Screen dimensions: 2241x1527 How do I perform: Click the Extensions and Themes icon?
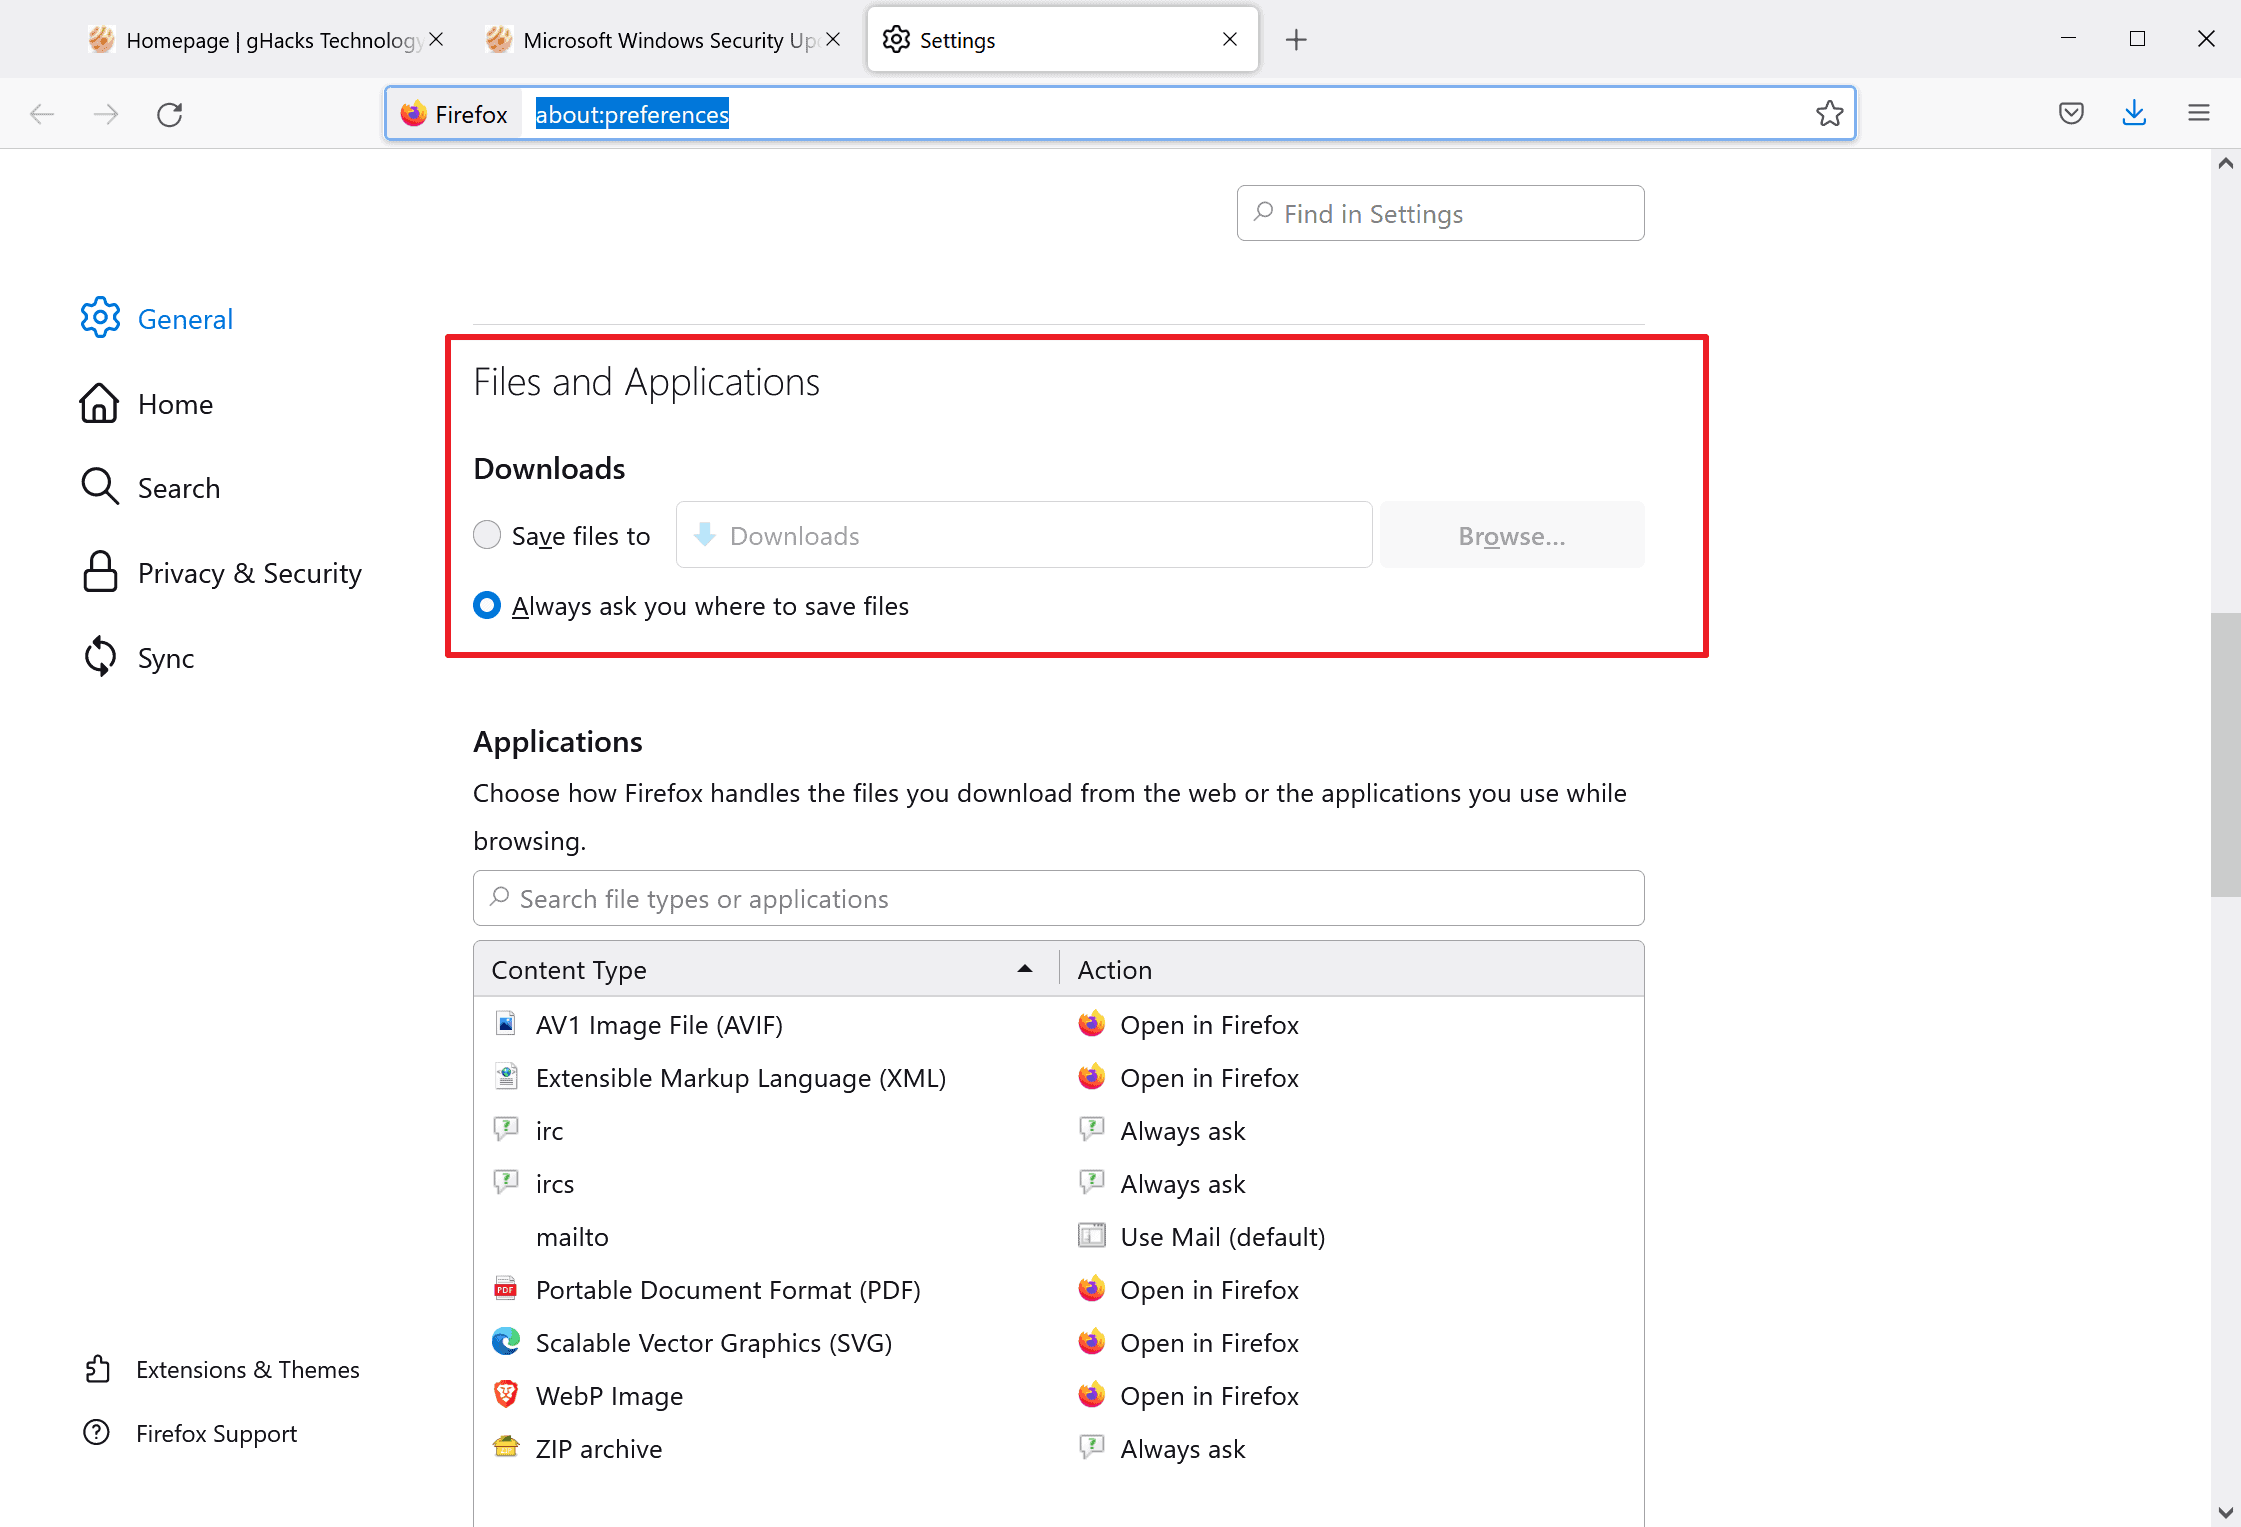click(x=99, y=1369)
